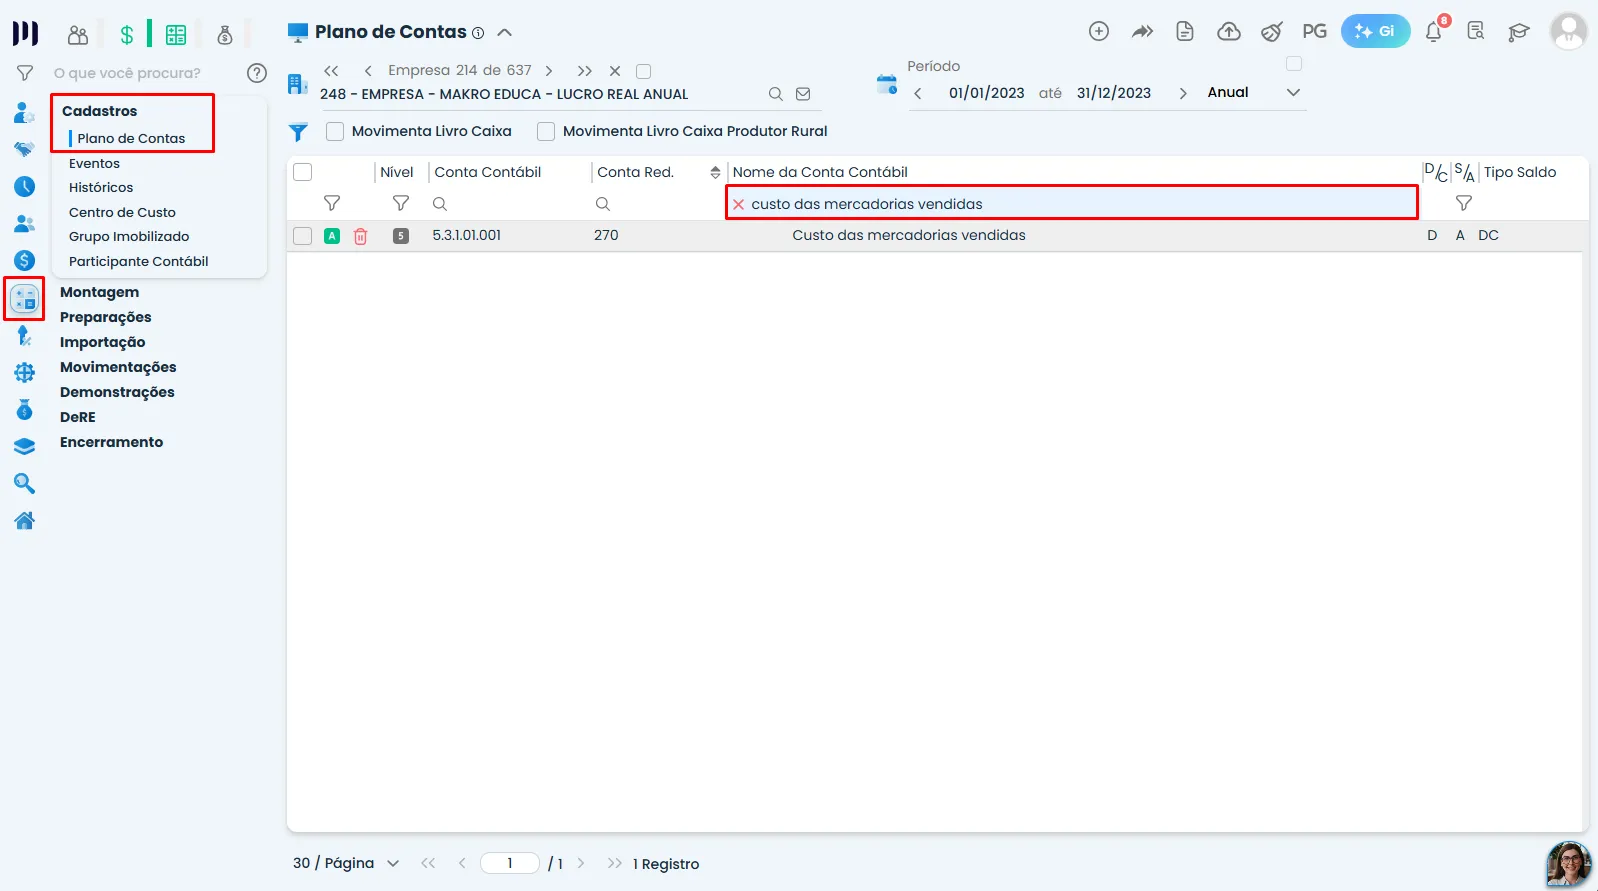
Task: Click the company search magnifier icon
Action: pyautogui.click(x=775, y=94)
